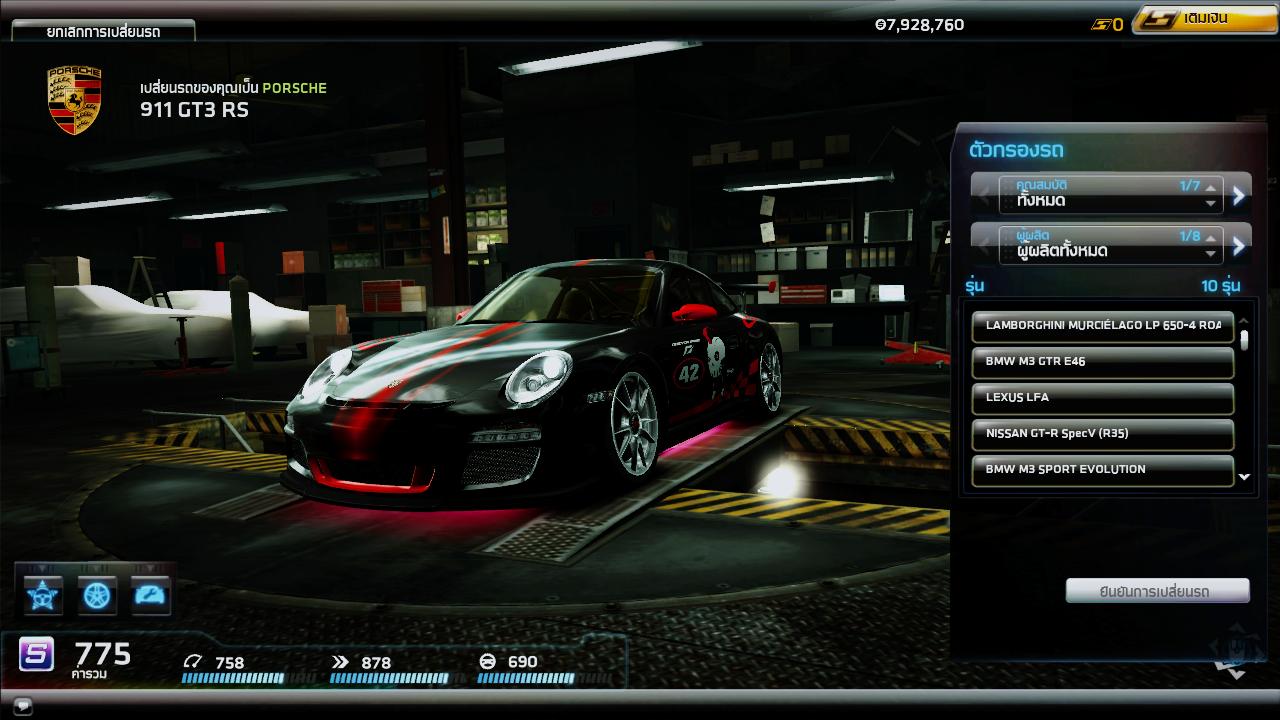Click the purple S class badge
1280x720 pixels.
37,655
